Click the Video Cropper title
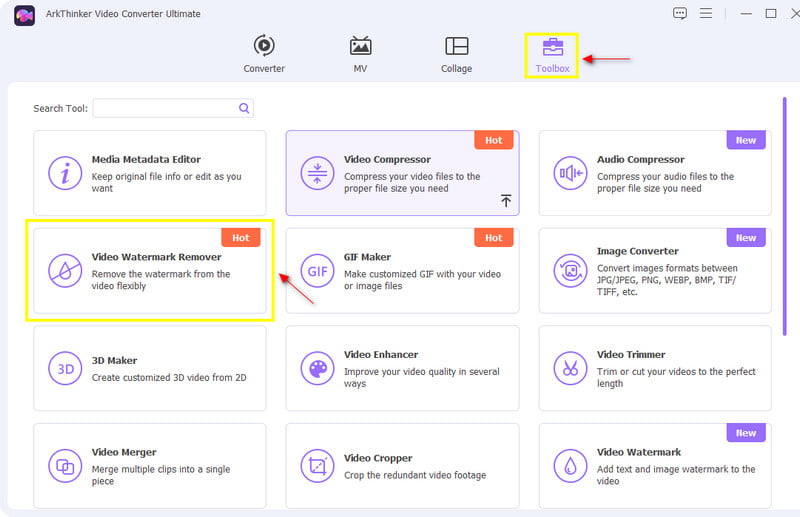Viewport: 800px width, 517px height. tap(378, 458)
